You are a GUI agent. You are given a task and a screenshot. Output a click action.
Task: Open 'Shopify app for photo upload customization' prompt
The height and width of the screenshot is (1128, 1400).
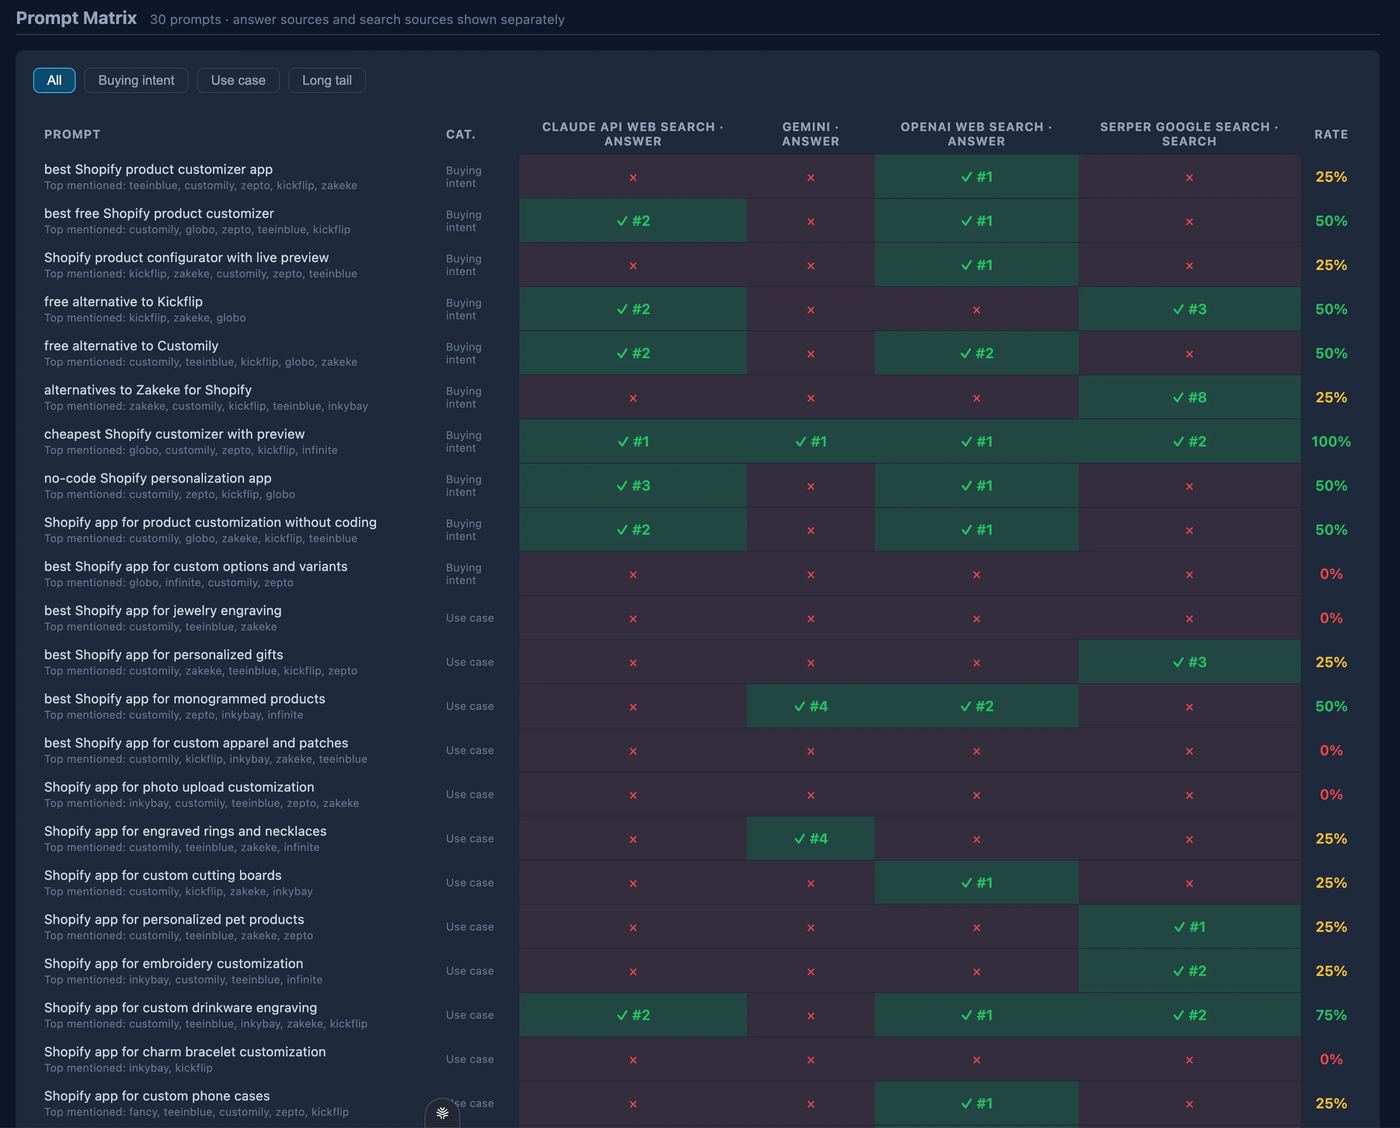point(179,786)
